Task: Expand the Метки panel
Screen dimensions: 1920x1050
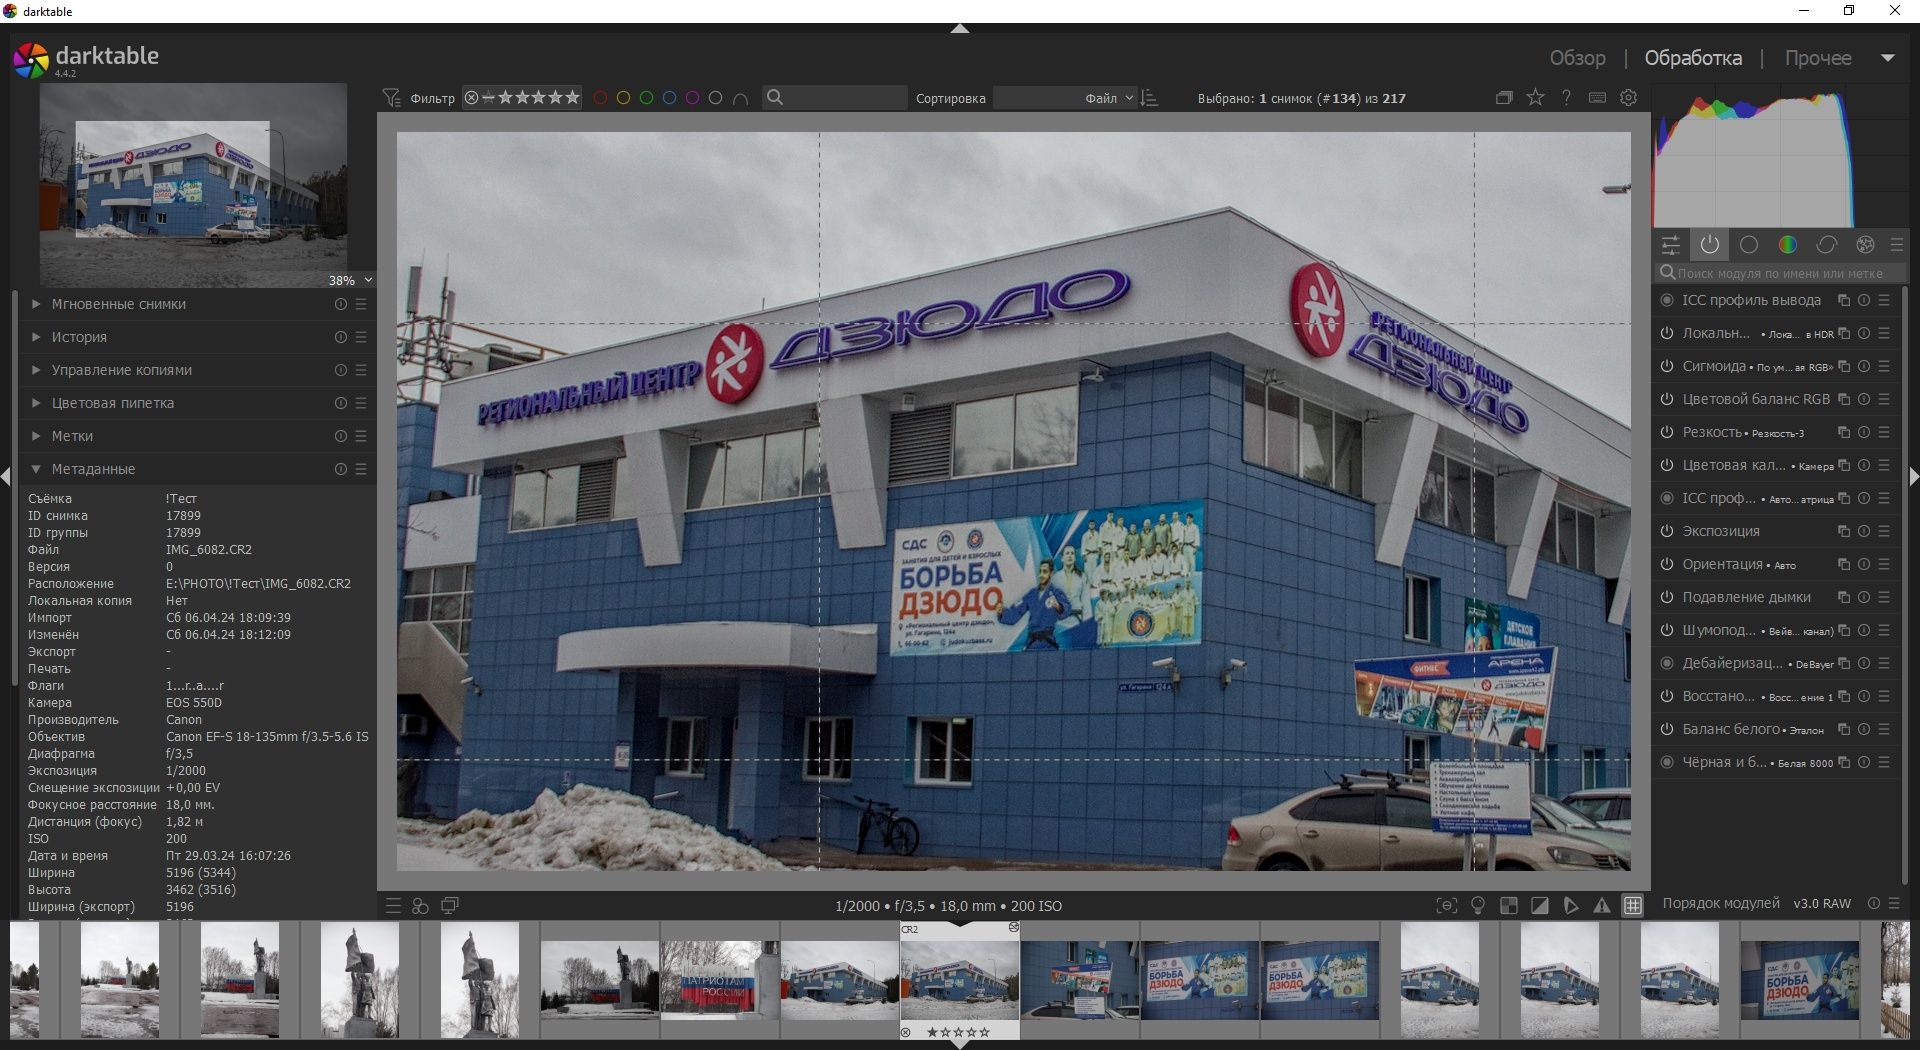Action: (x=36, y=436)
